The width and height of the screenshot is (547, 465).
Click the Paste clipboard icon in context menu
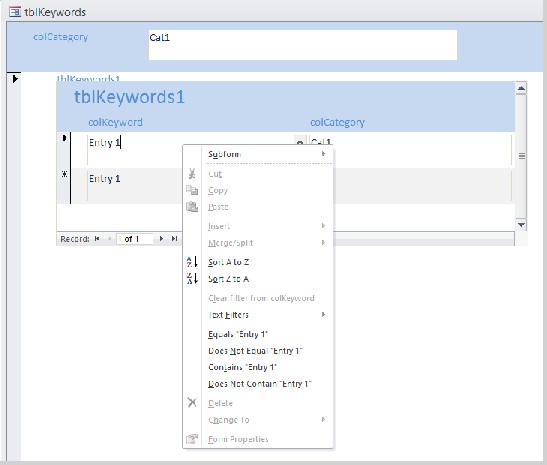tap(192, 207)
